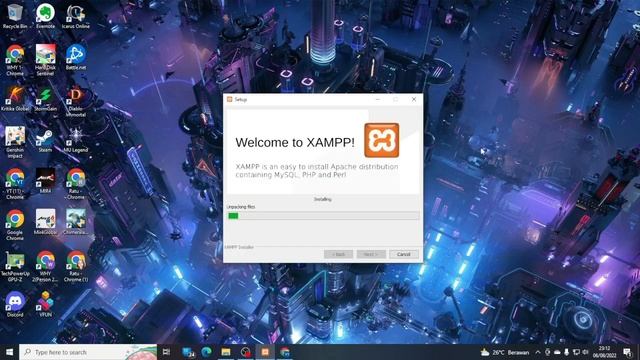Click the disabled Next button in Setup
Viewport: 640px width, 360px height.
pyautogui.click(x=371, y=254)
